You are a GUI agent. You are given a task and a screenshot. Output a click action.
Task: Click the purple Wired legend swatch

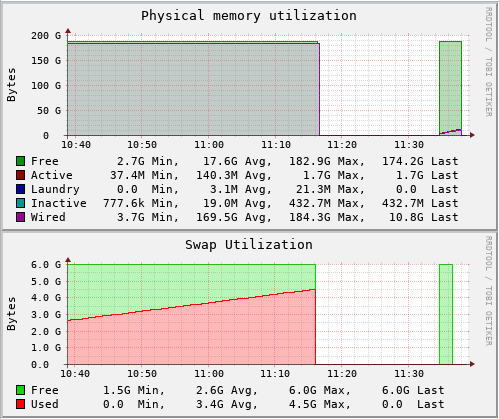point(21,217)
